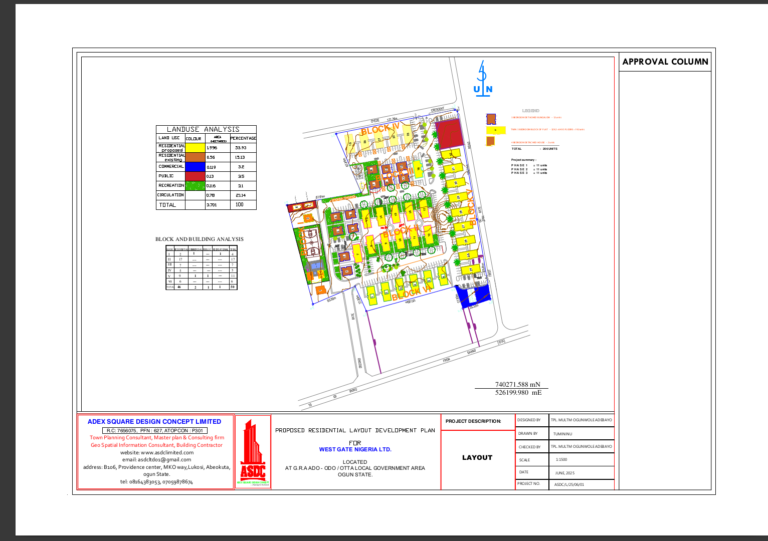This screenshot has height=541, width=768.
Task: Click the BLOCK VI label on the plan
Action: (409, 296)
